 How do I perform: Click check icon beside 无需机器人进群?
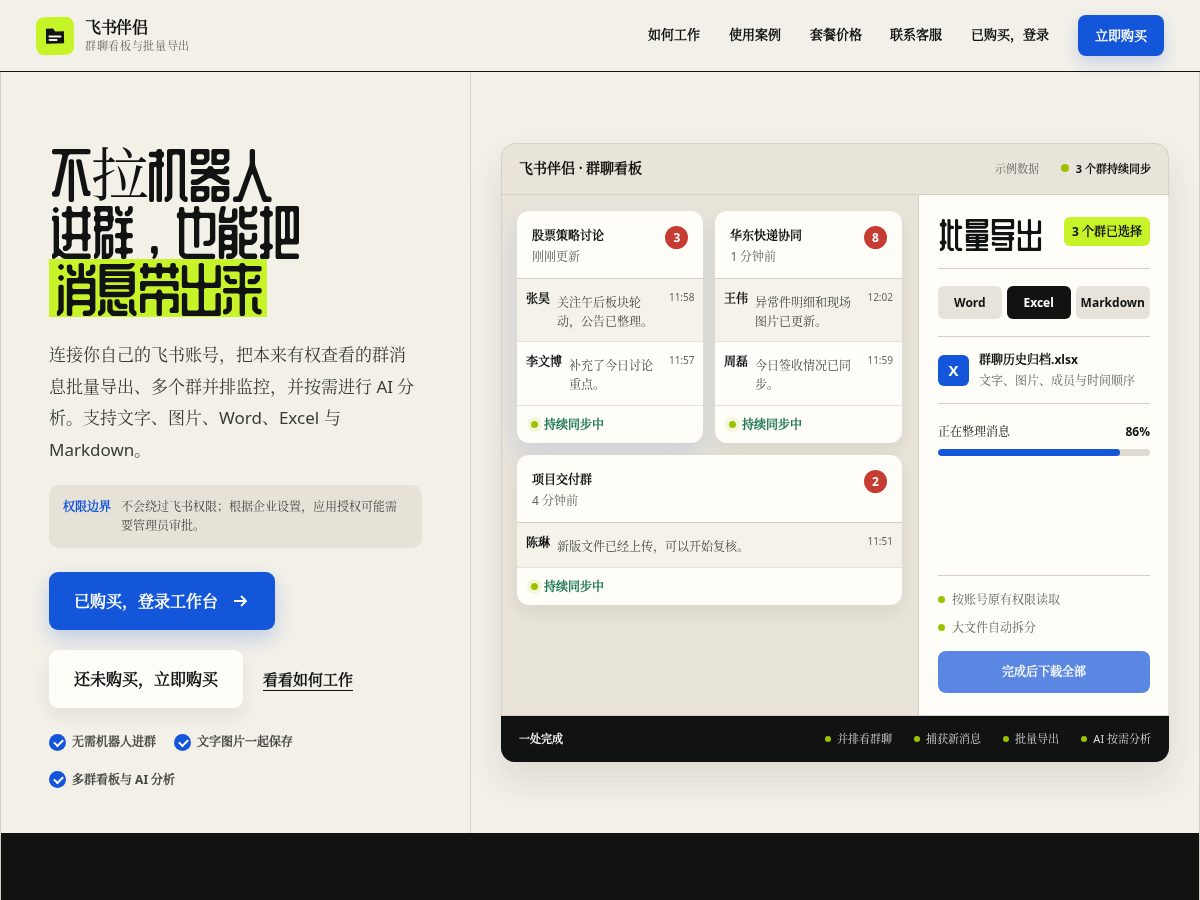tap(58, 742)
